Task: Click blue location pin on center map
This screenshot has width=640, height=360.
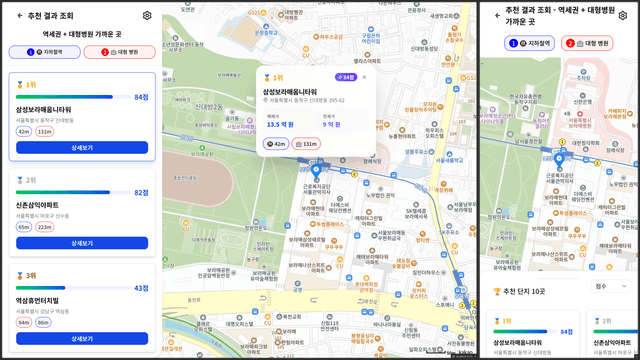Action: pyautogui.click(x=316, y=172)
